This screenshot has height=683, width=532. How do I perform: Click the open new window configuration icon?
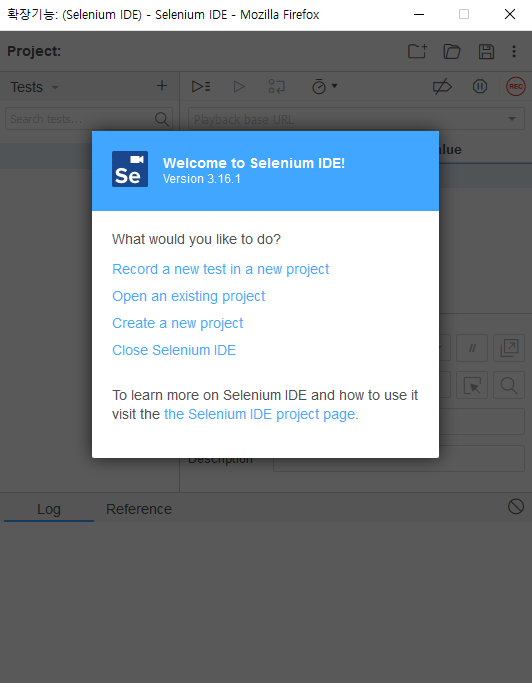coord(509,348)
